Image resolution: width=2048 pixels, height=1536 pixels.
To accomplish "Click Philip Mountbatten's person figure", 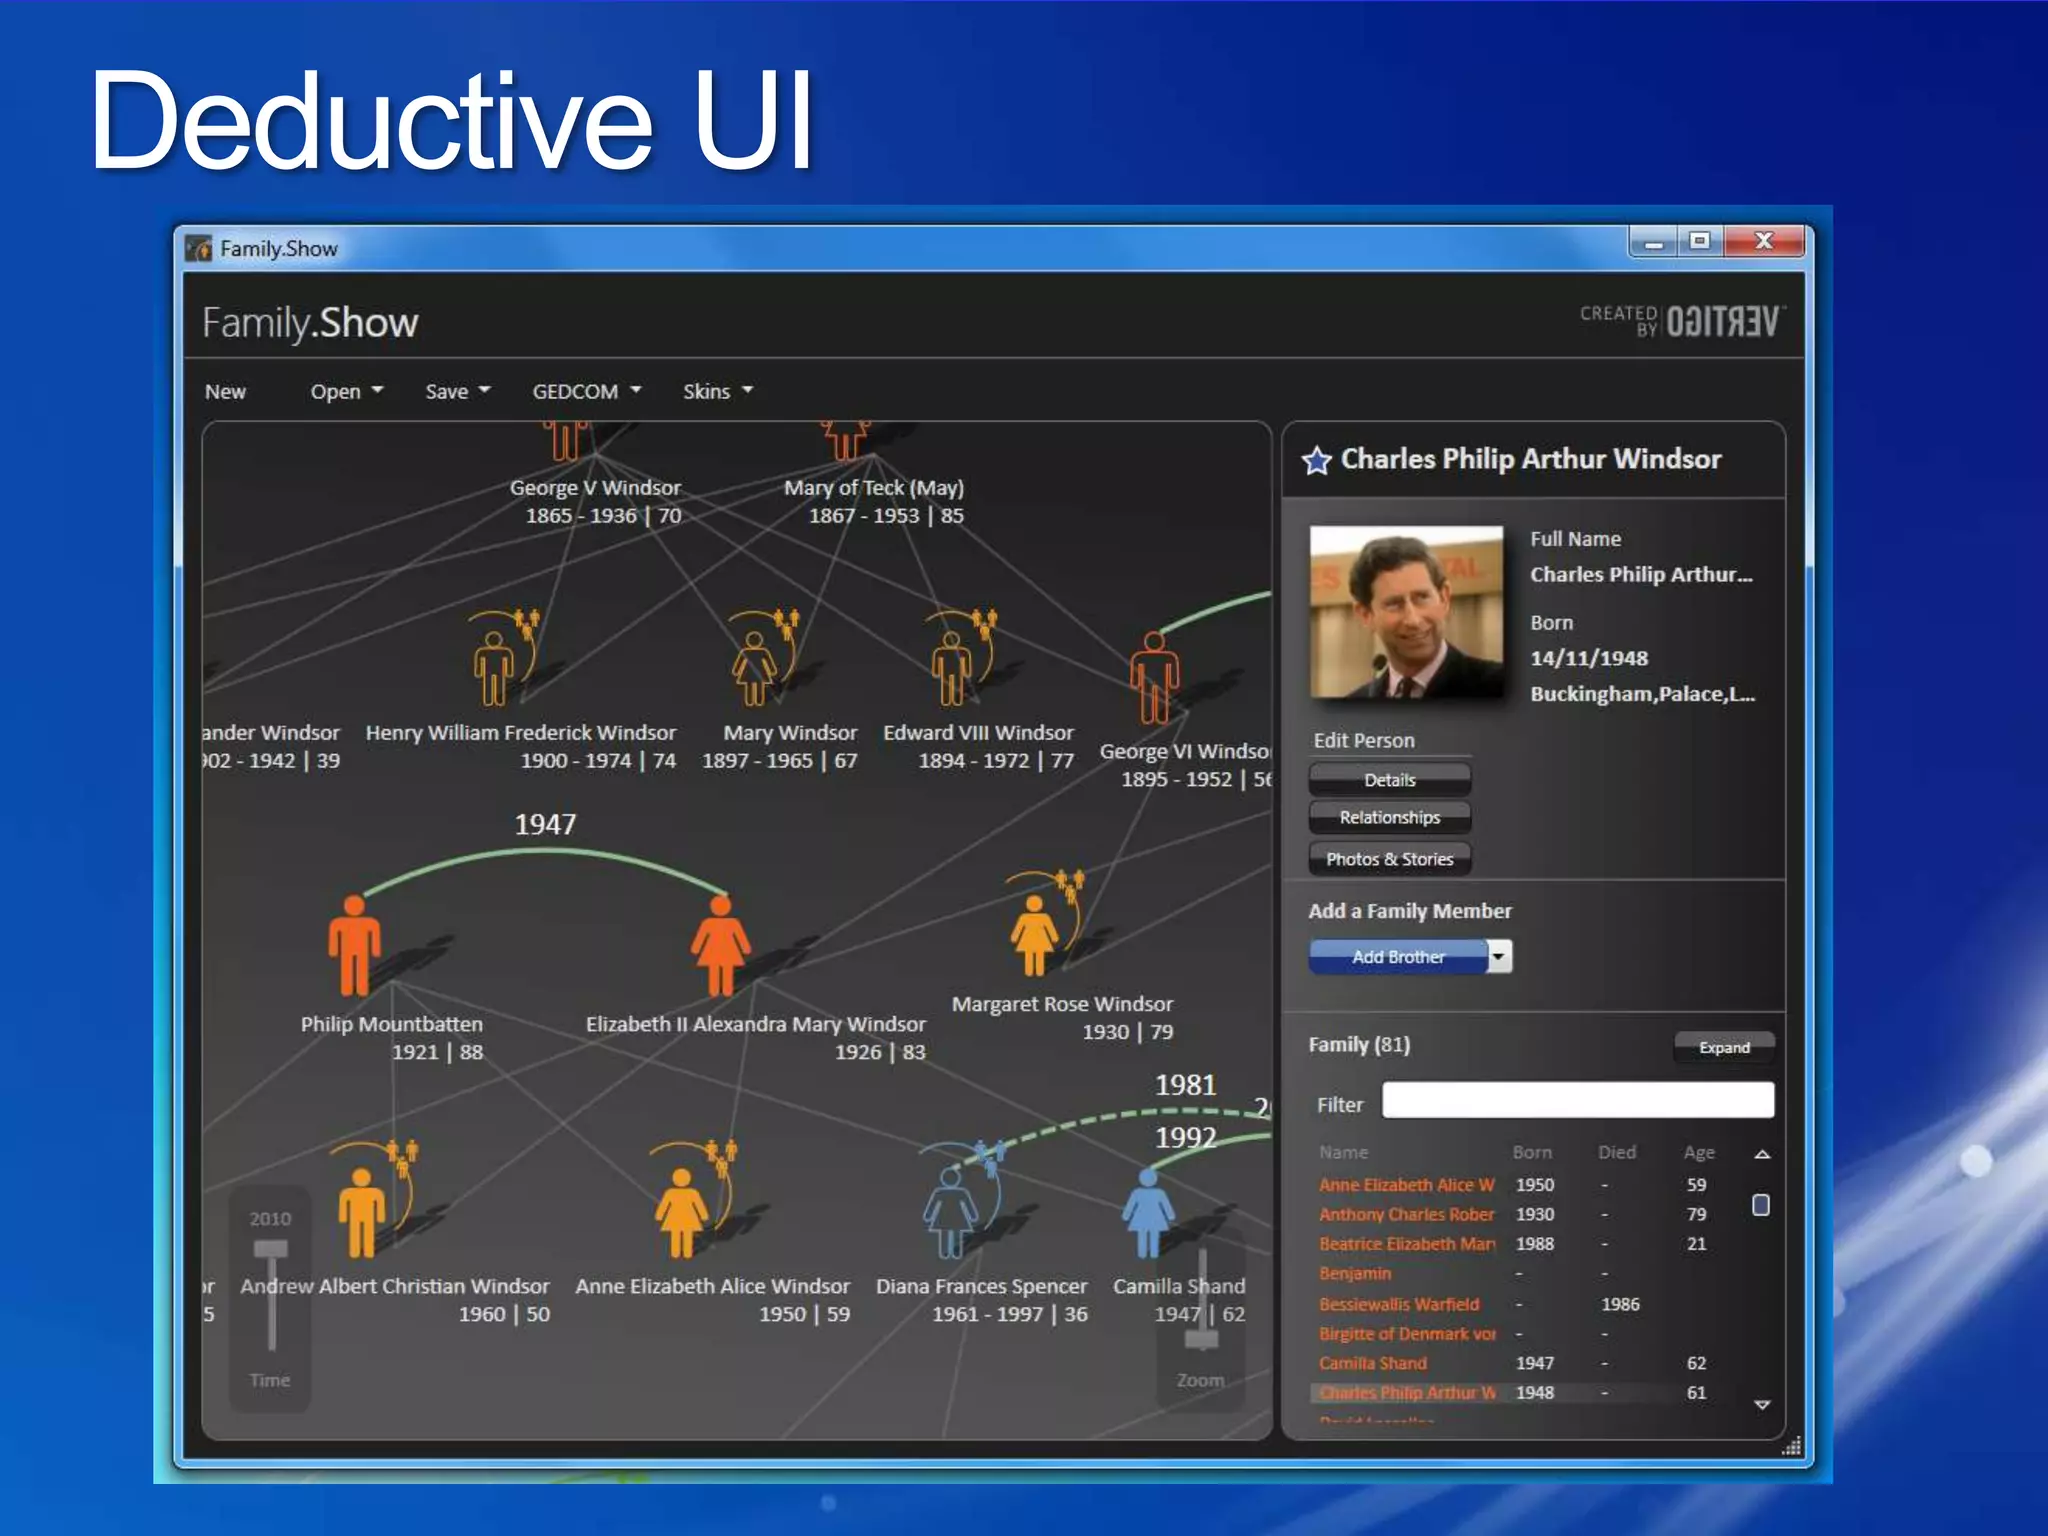I will 354,945.
